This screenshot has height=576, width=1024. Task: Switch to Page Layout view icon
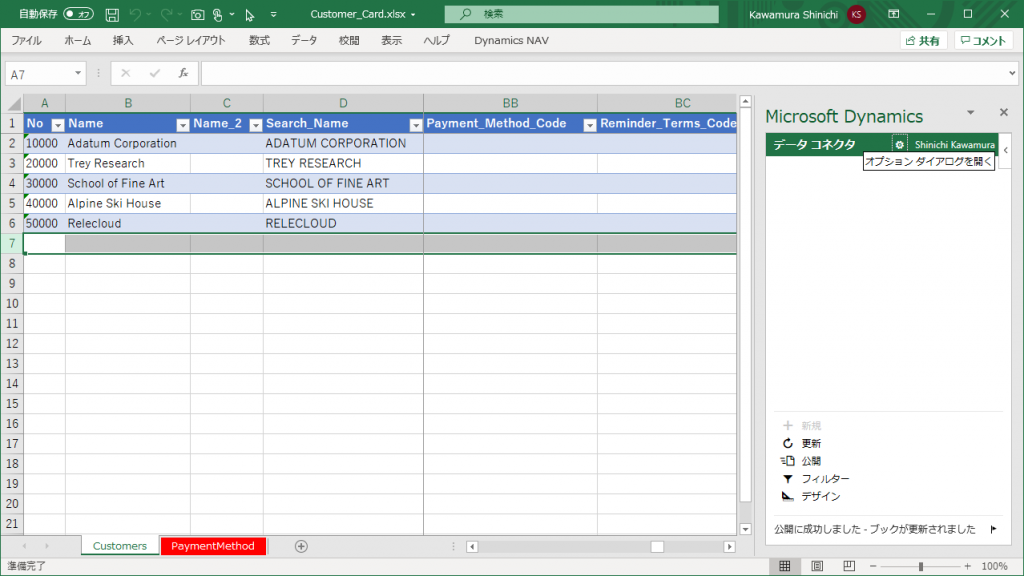817,566
